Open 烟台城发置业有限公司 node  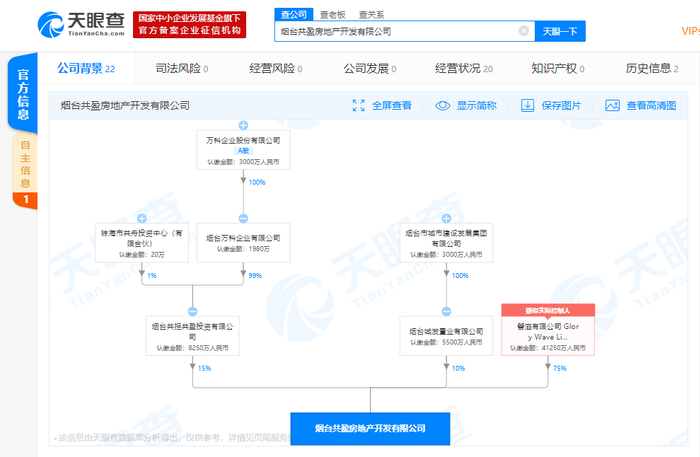pyautogui.click(x=446, y=336)
